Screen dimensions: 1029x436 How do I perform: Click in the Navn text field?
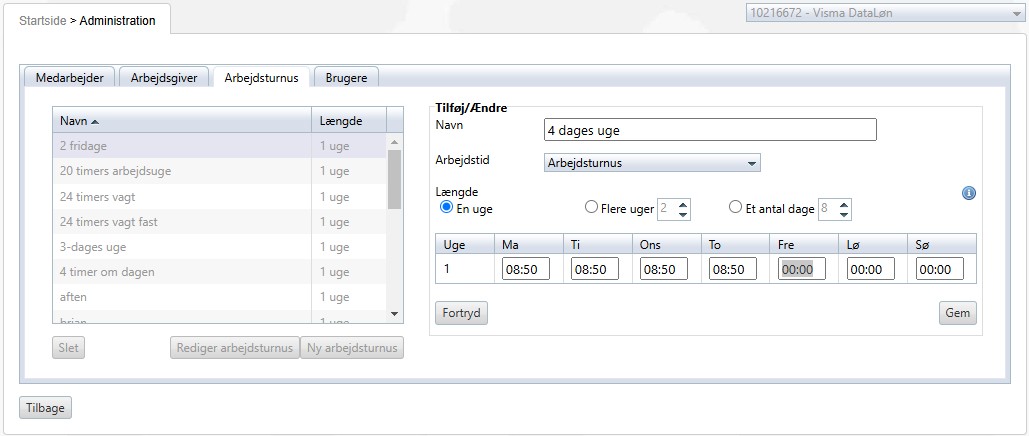coord(710,130)
